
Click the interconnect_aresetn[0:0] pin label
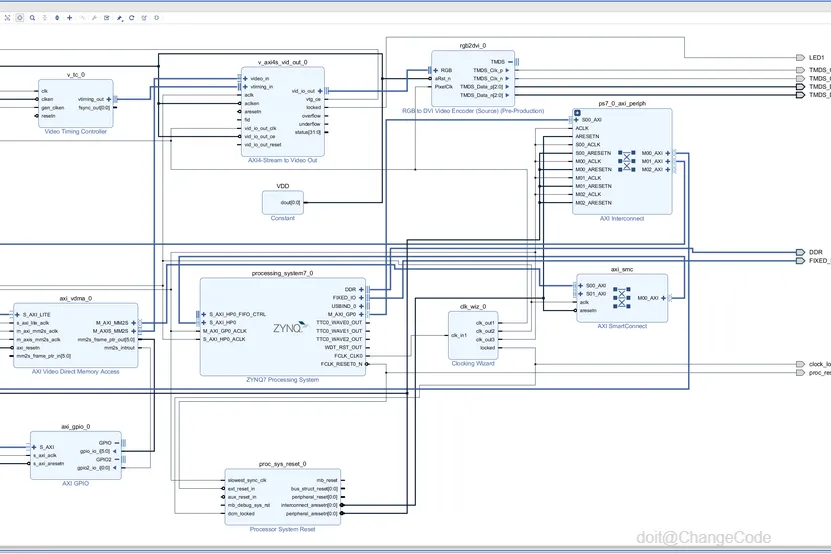309,505
